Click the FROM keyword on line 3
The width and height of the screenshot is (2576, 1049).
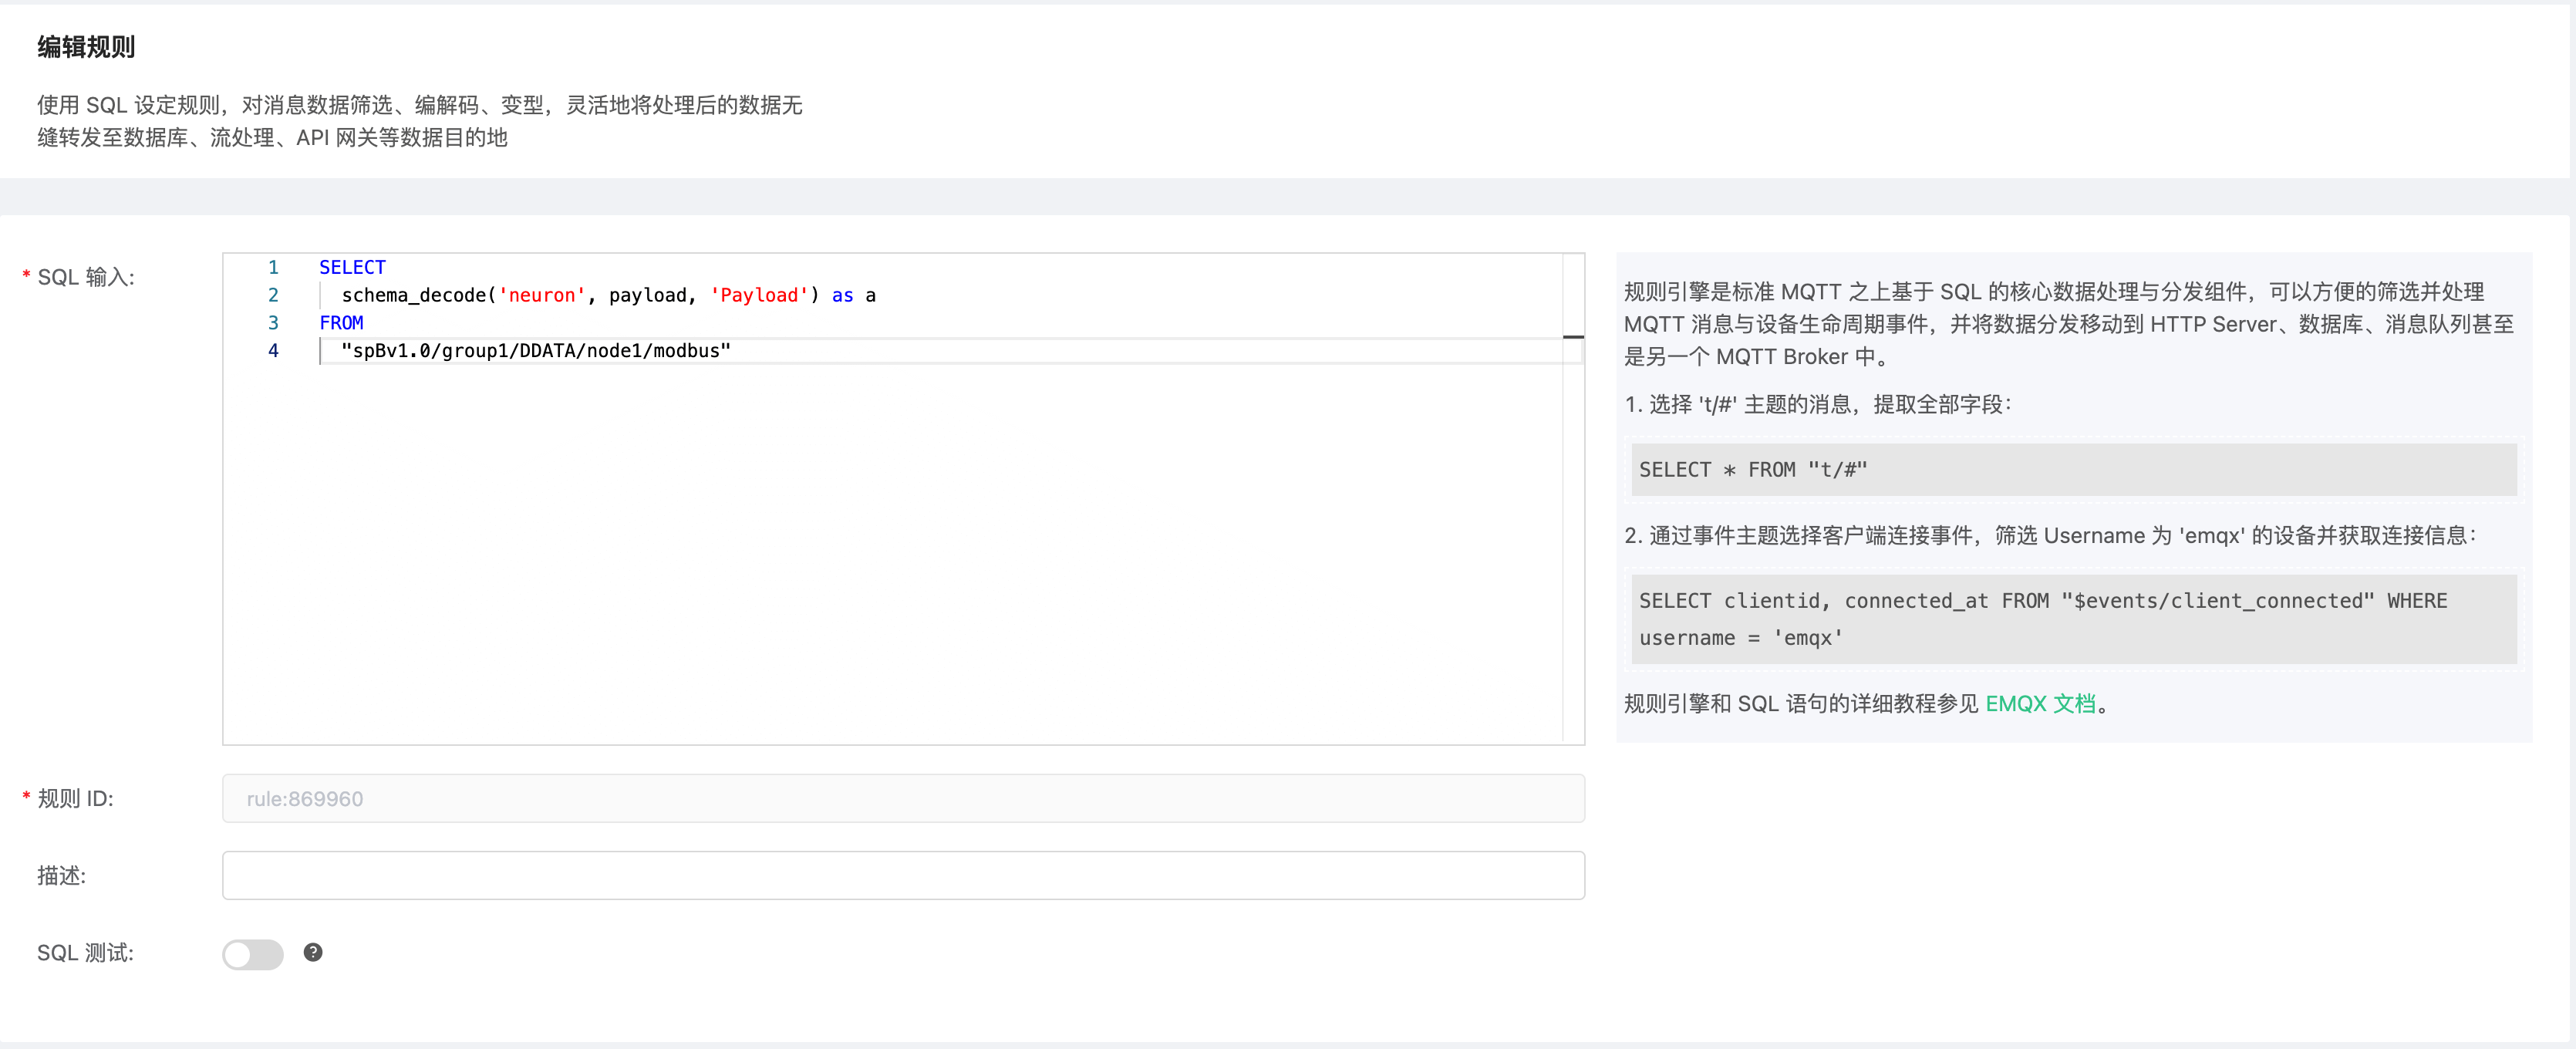pyautogui.click(x=341, y=323)
